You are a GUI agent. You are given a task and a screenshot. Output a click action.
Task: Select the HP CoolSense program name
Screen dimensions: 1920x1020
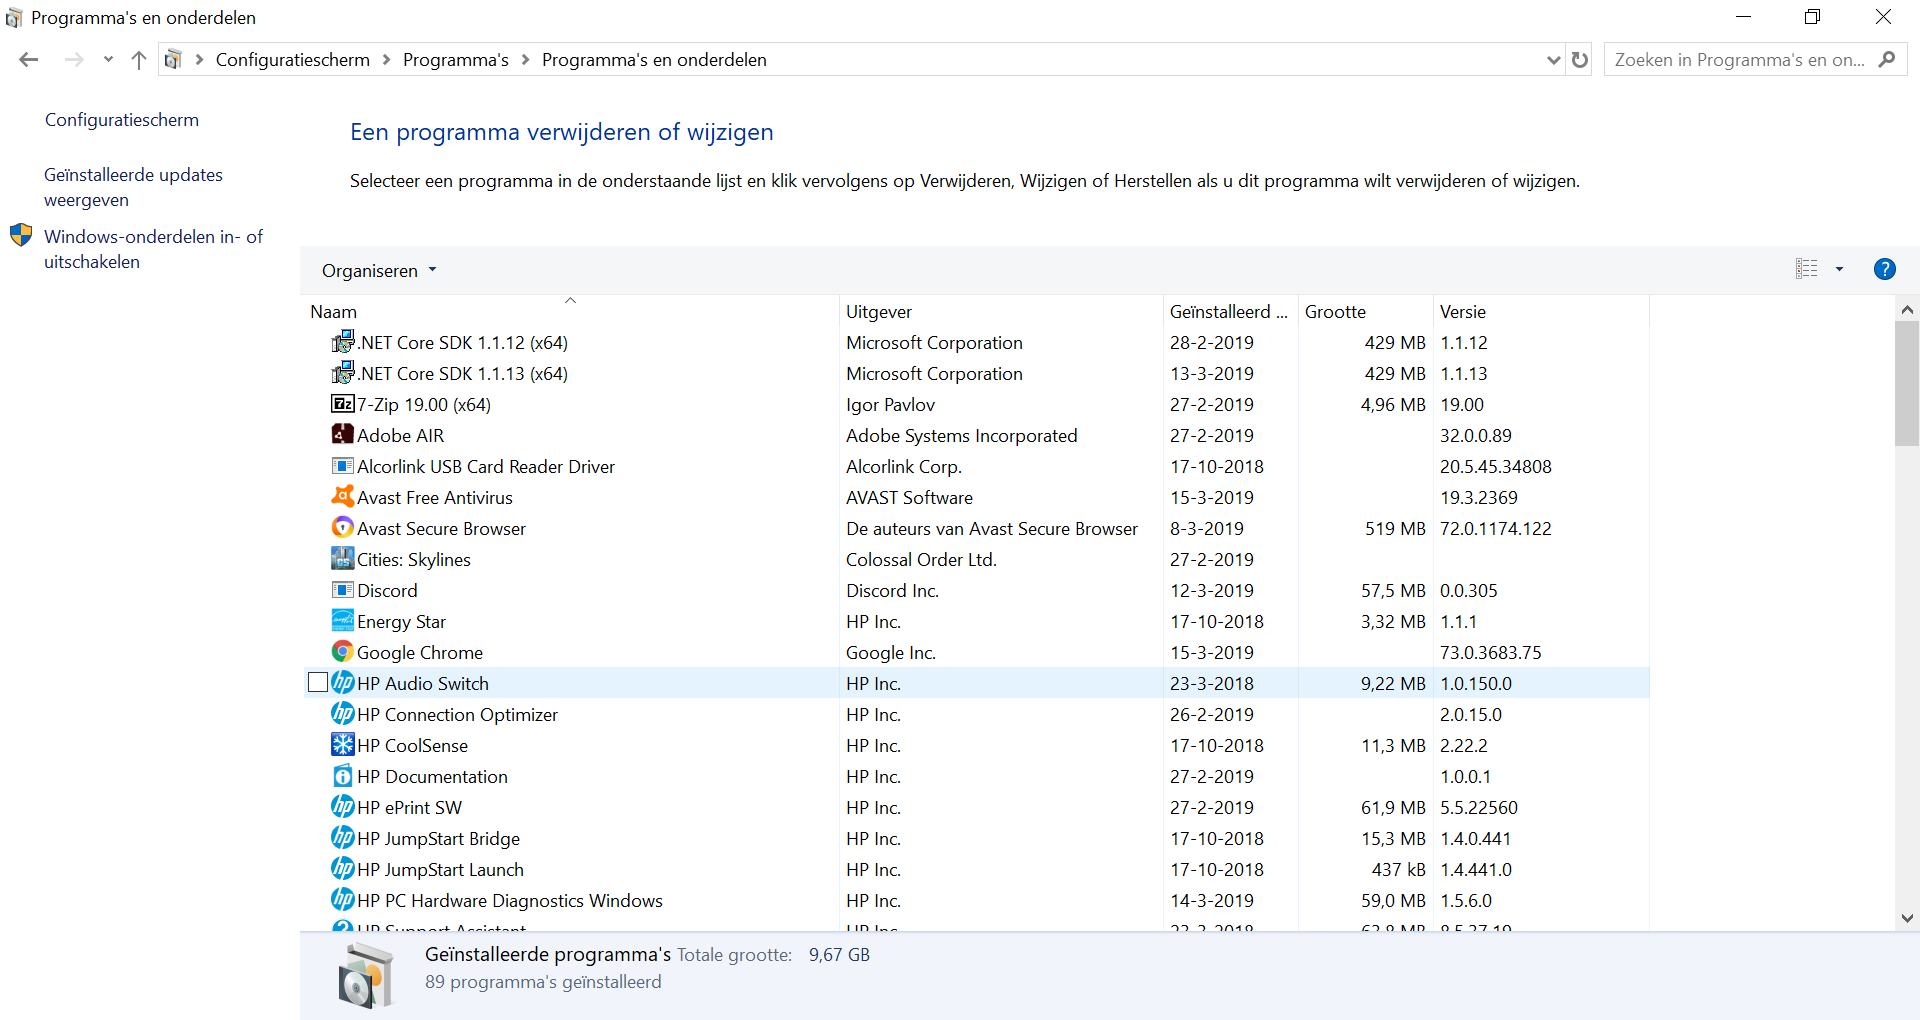(412, 745)
